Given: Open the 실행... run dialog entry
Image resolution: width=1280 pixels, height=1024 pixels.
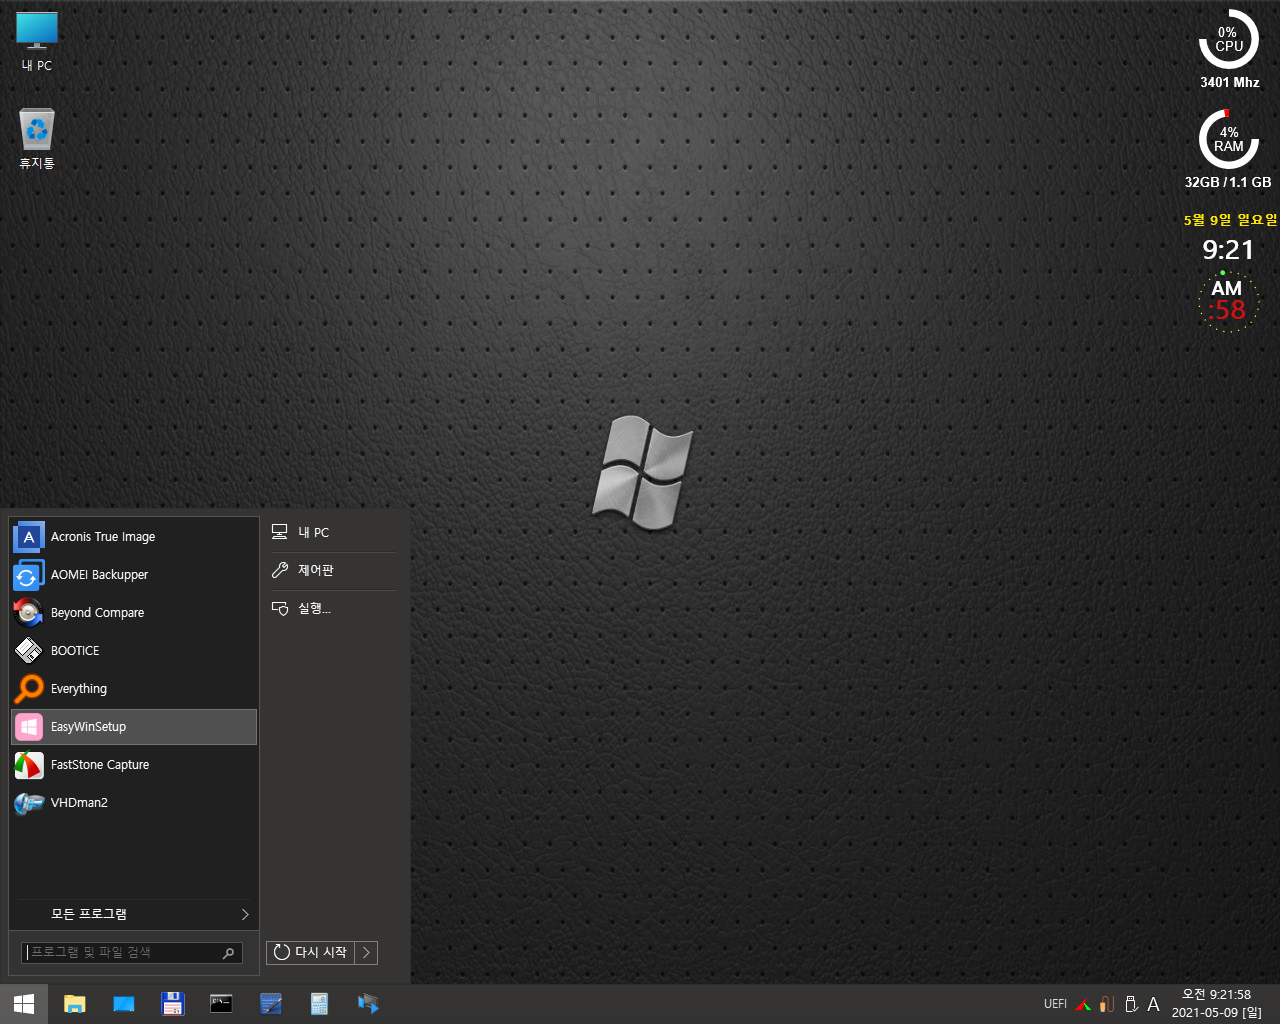Looking at the screenshot, I should click(333, 608).
